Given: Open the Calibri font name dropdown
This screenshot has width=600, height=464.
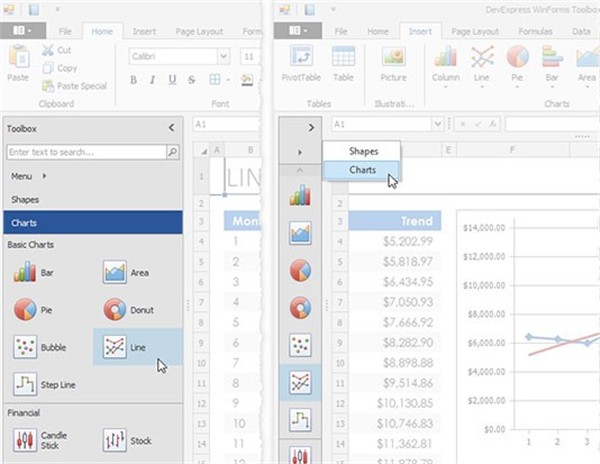Looking at the screenshot, I should coord(223,57).
